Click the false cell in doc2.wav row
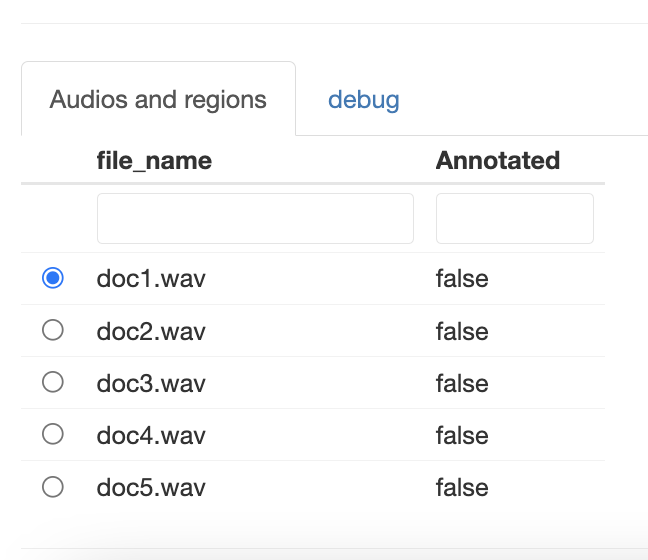The height and width of the screenshot is (560, 648). point(462,331)
